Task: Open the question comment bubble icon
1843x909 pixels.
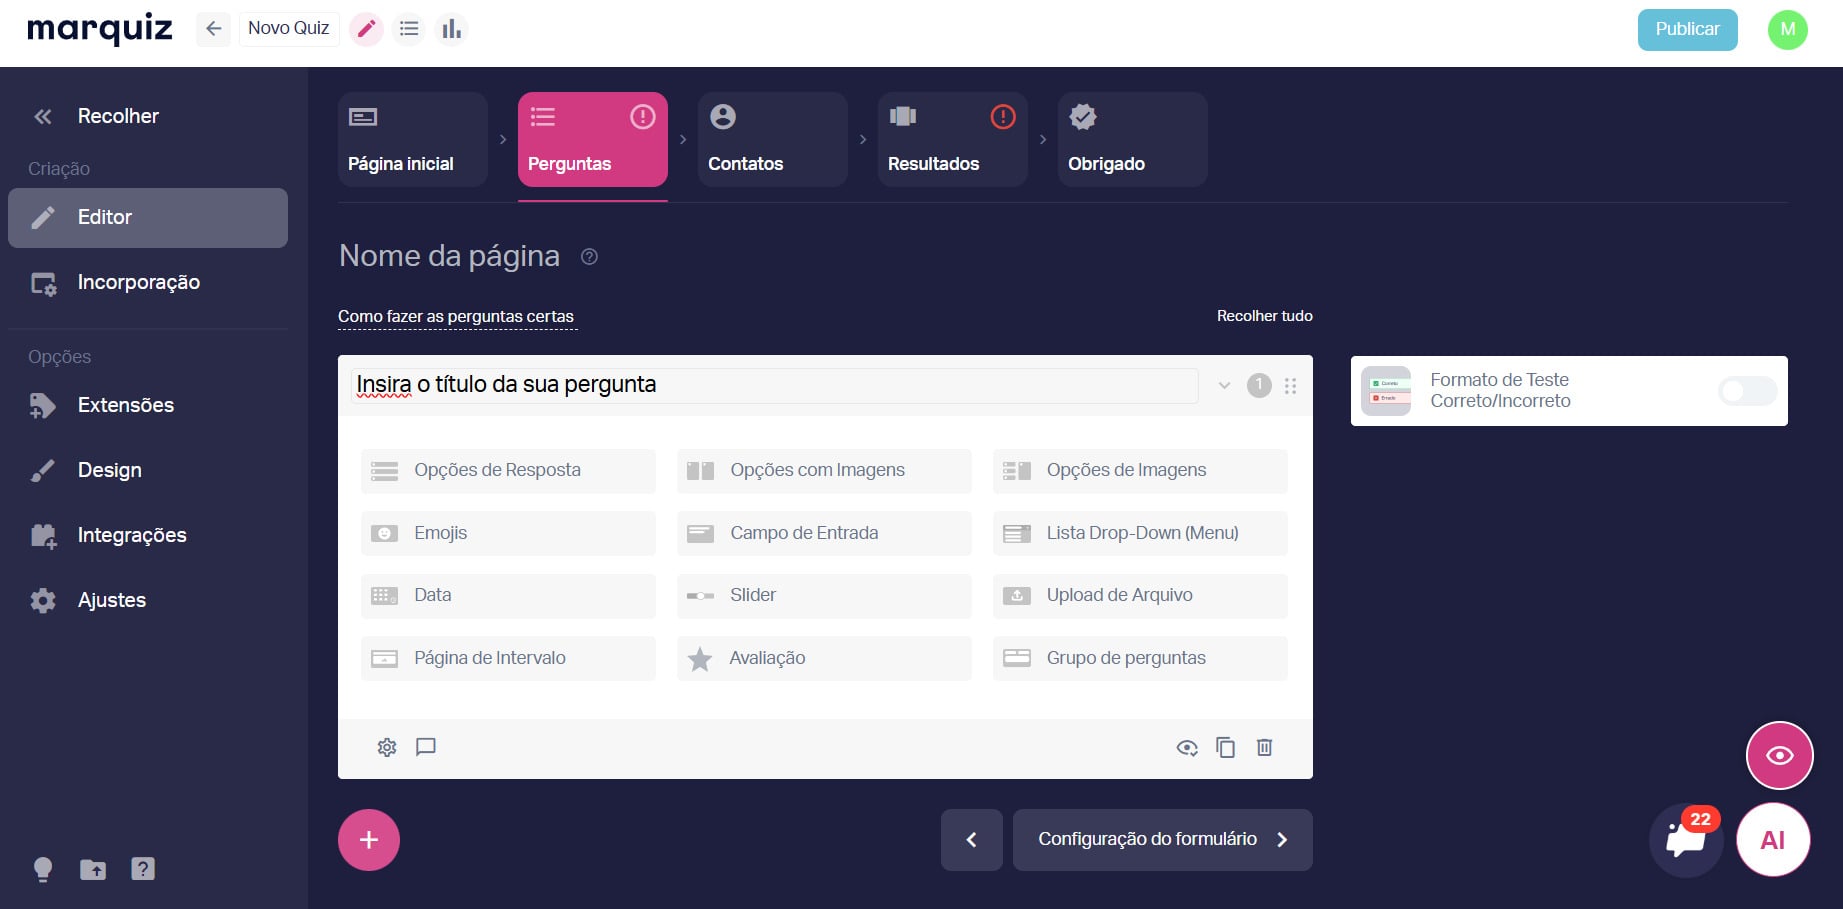Action: point(426,747)
